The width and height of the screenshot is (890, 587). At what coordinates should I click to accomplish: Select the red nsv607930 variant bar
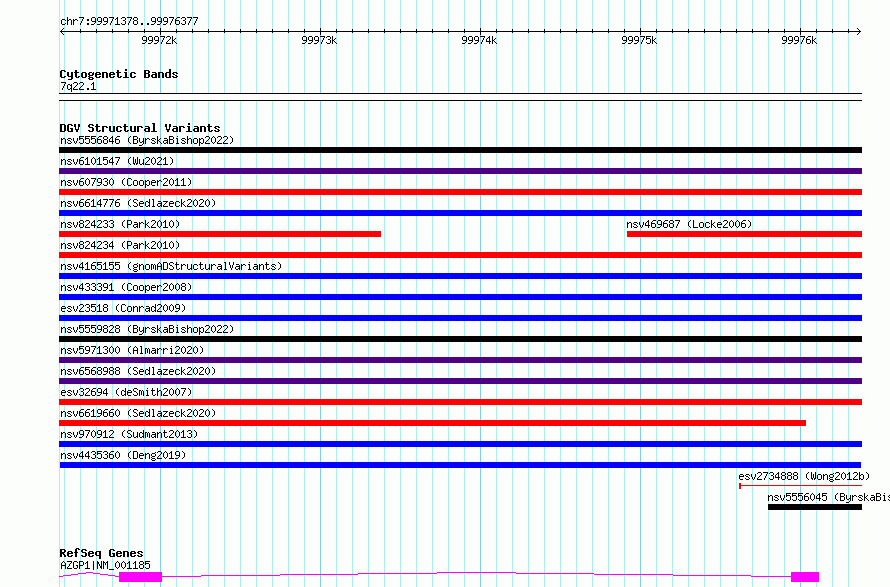[460, 192]
